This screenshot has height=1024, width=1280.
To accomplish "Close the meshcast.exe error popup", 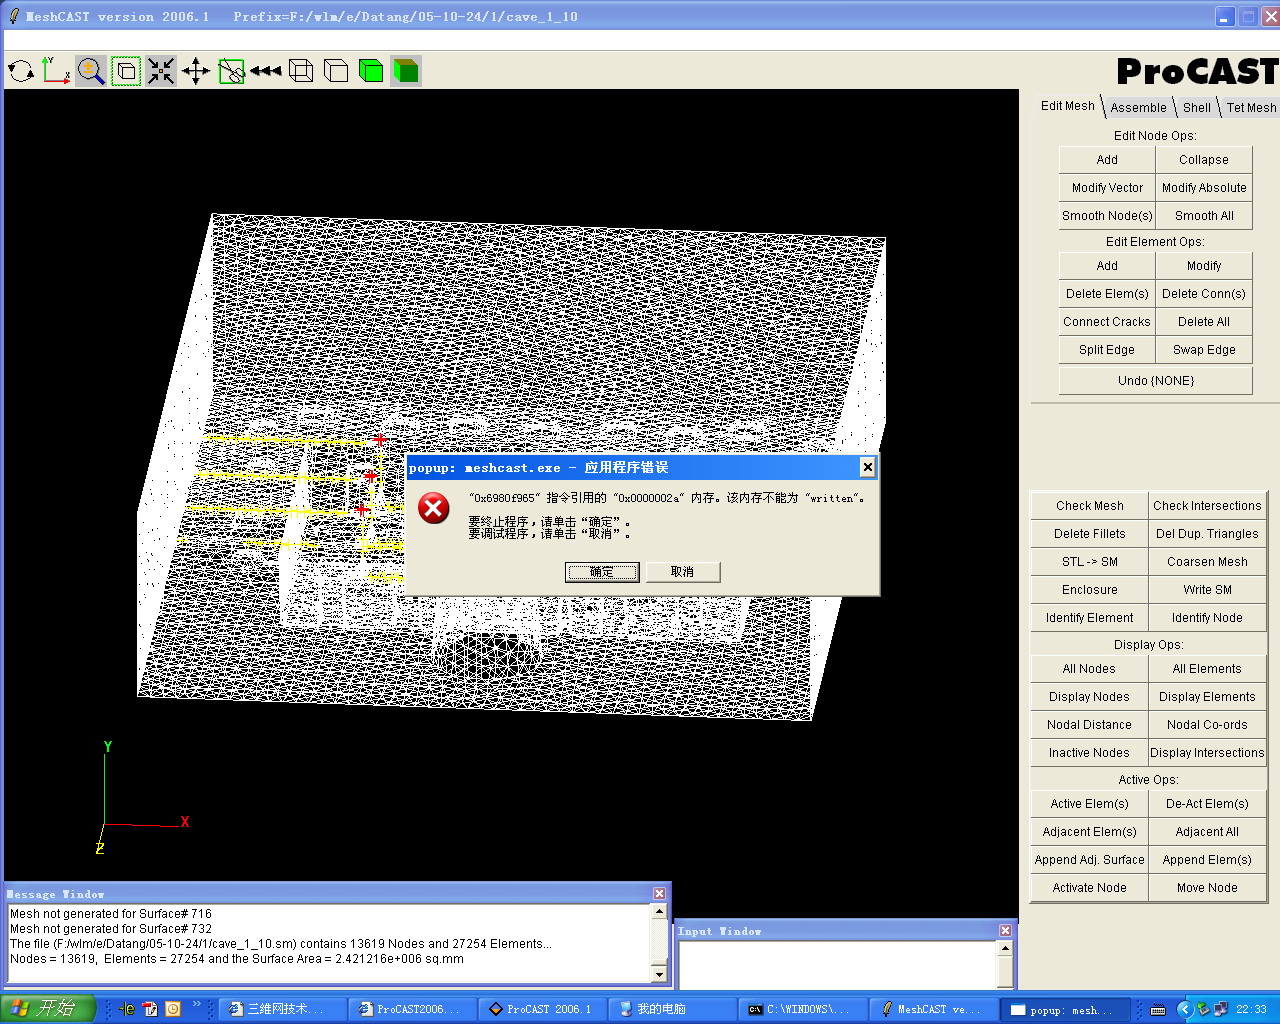I will pos(868,467).
